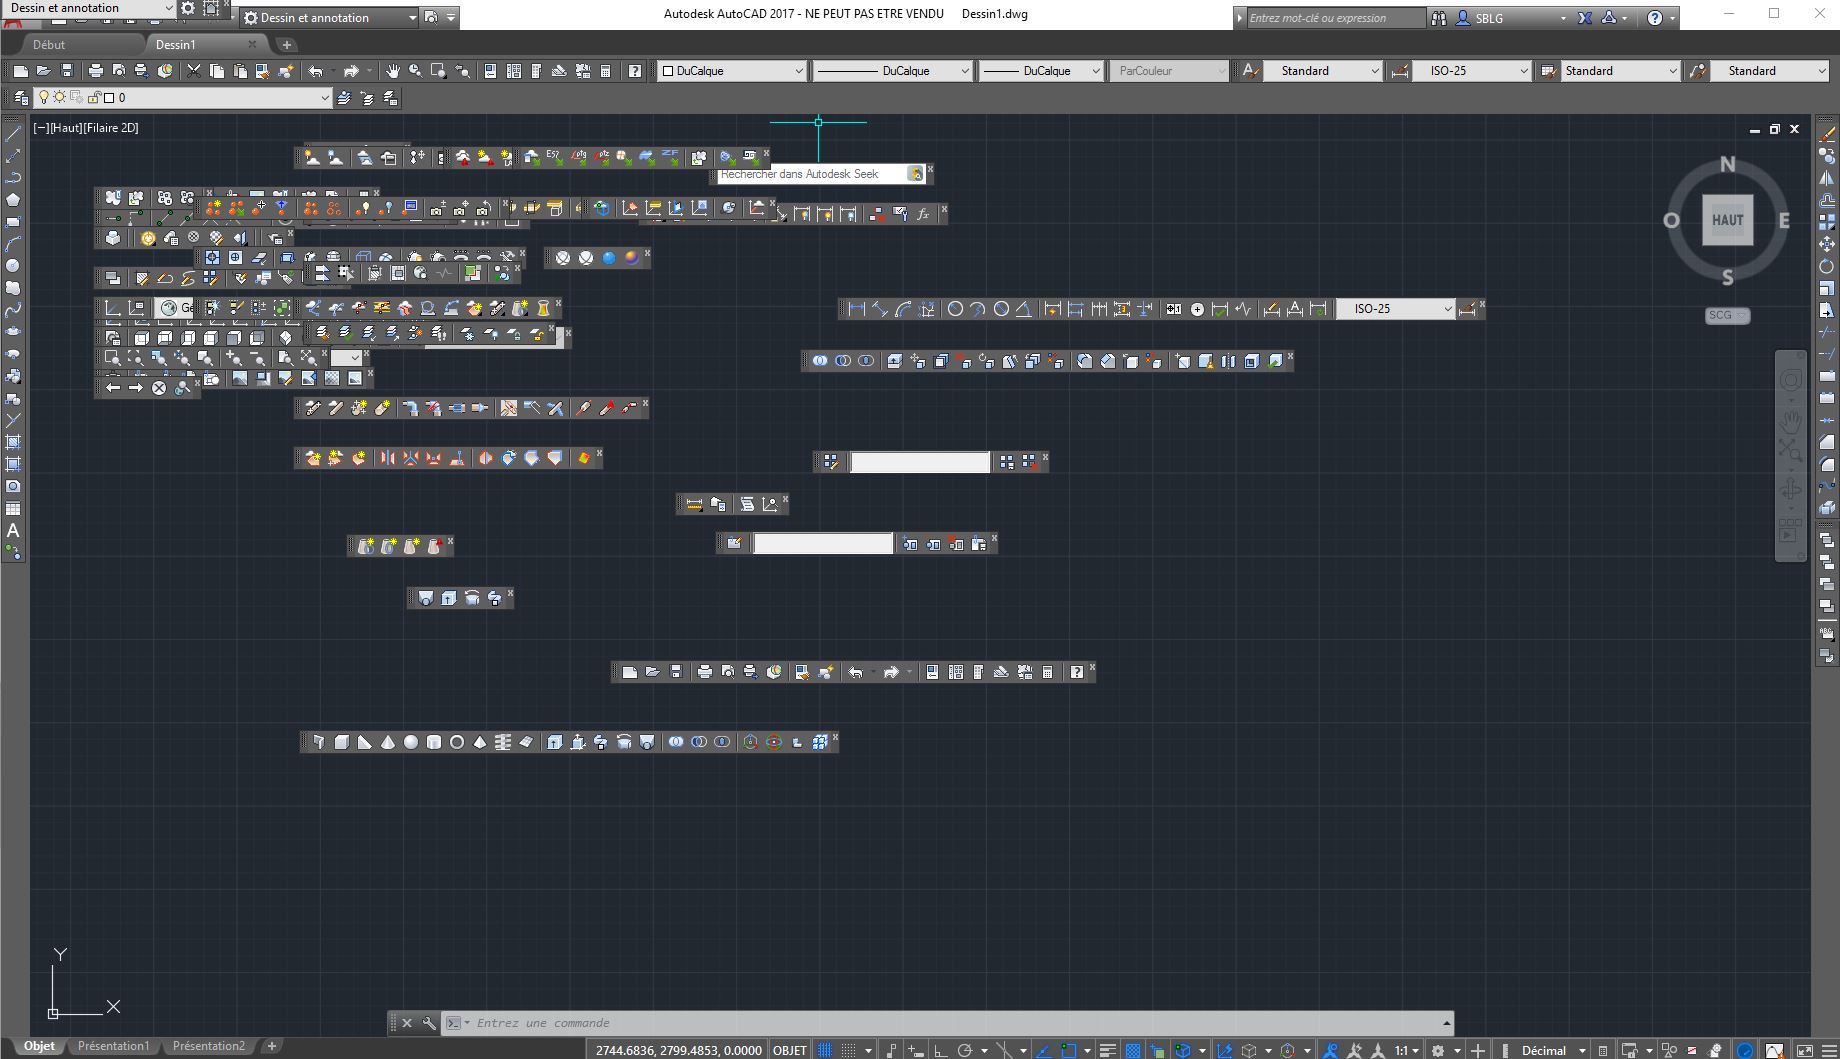The image size is (1840, 1059).
Task: Select Mirror tool in Modify toolbar
Action: pyautogui.click(x=1827, y=178)
